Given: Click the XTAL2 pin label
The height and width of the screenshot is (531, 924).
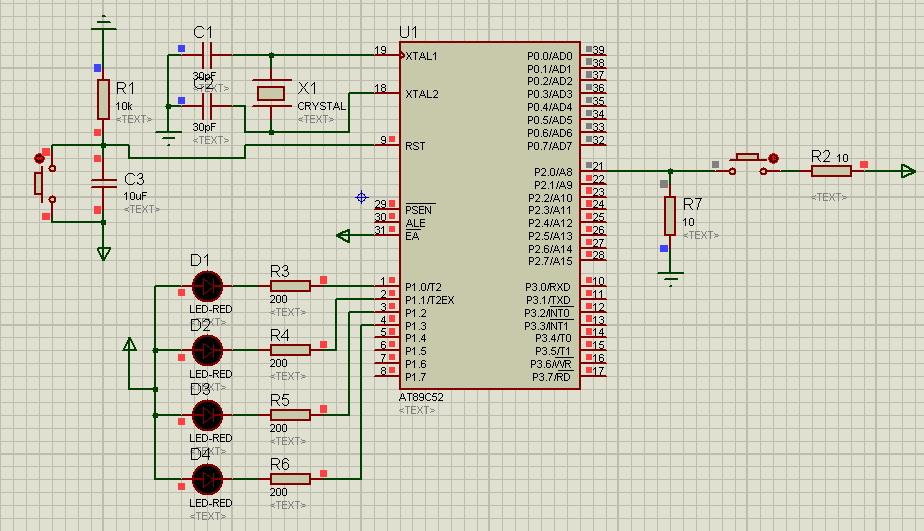Looking at the screenshot, I should pyautogui.click(x=422, y=94).
